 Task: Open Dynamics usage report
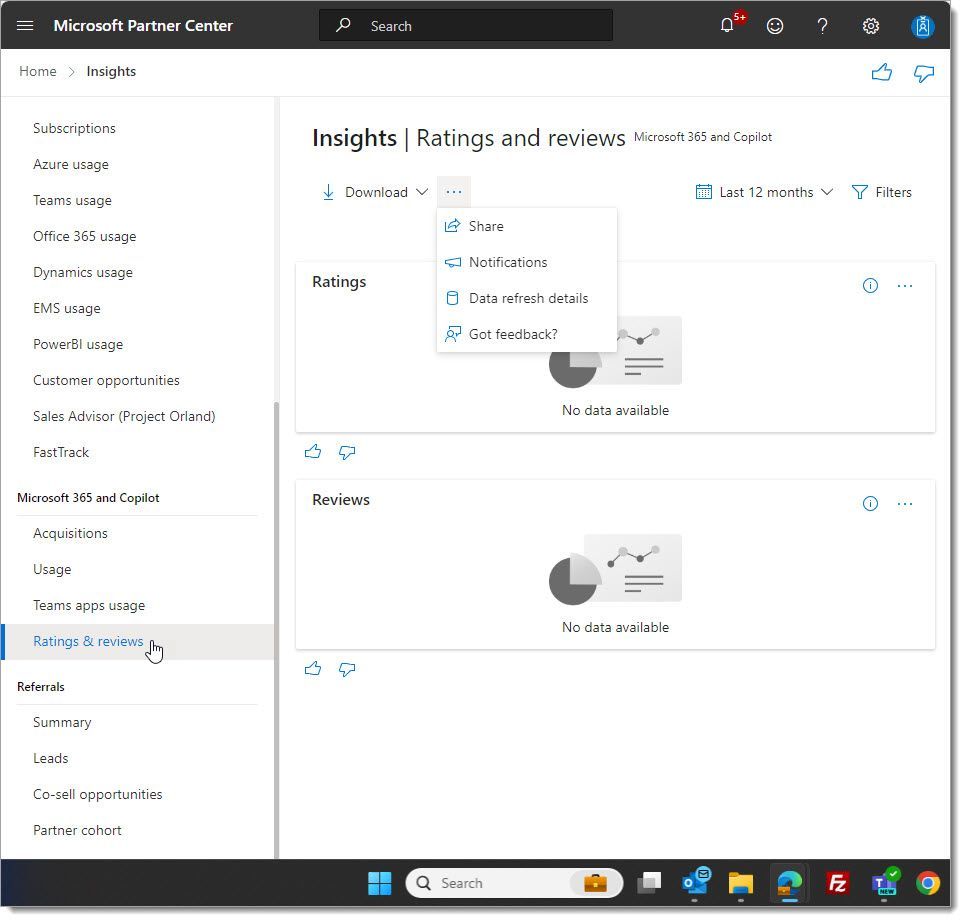coord(83,273)
